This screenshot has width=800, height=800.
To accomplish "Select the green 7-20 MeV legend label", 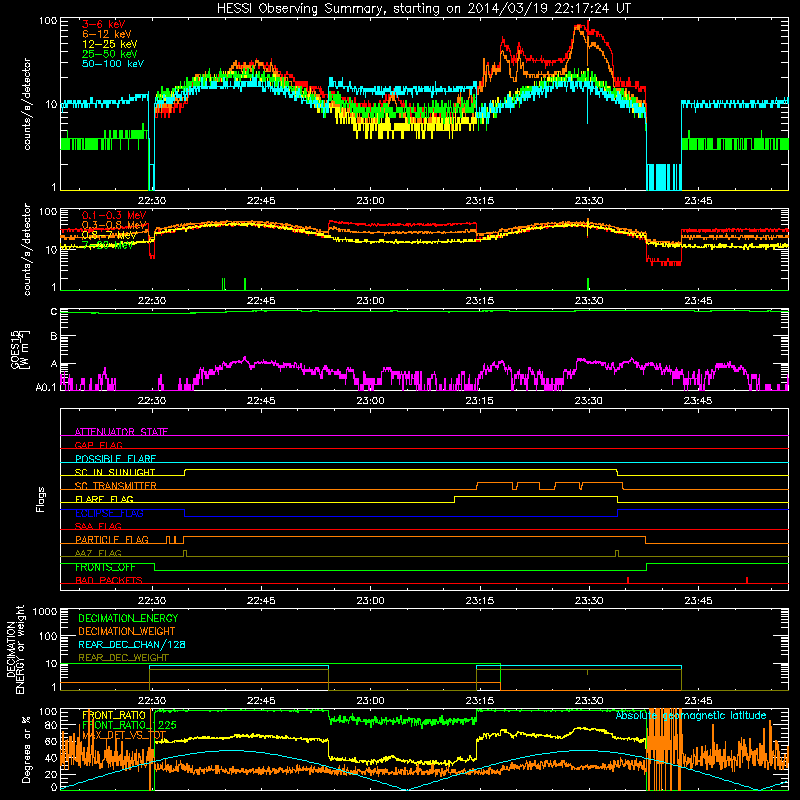I will (108, 245).
